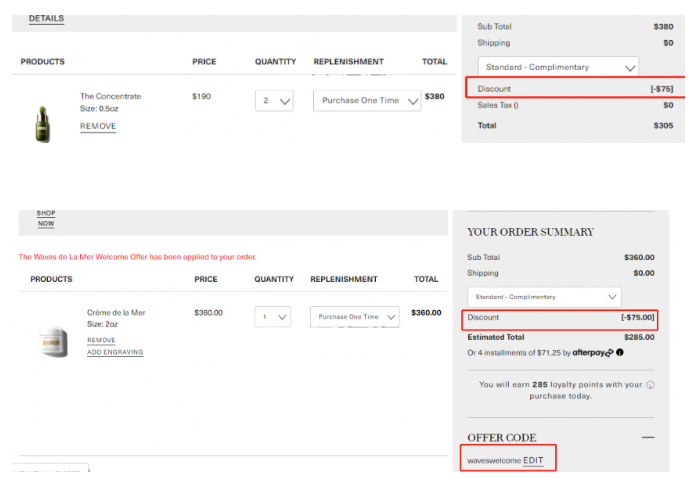This screenshot has height=478, width=692.
Task: Open replenishment dropdown for The Concentrate
Action: [367, 101]
